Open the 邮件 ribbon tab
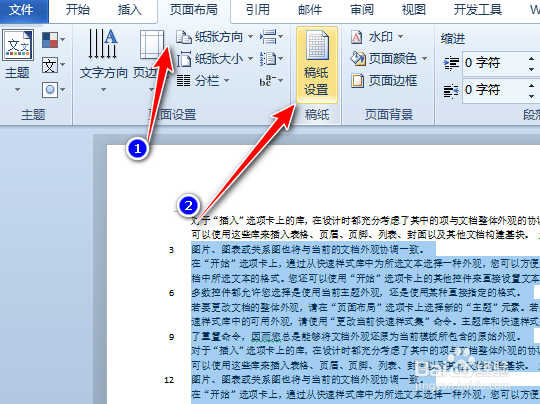The height and width of the screenshot is (404, 540). pyautogui.click(x=310, y=10)
